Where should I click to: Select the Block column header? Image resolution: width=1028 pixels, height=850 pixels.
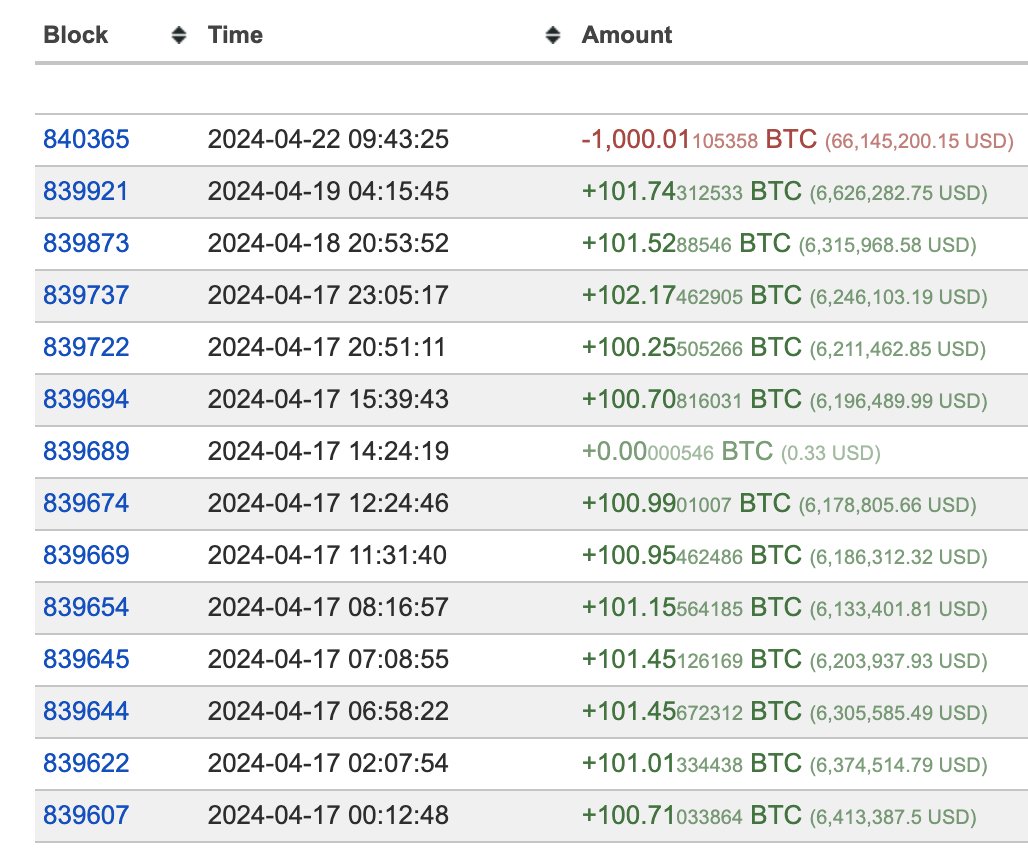point(75,34)
